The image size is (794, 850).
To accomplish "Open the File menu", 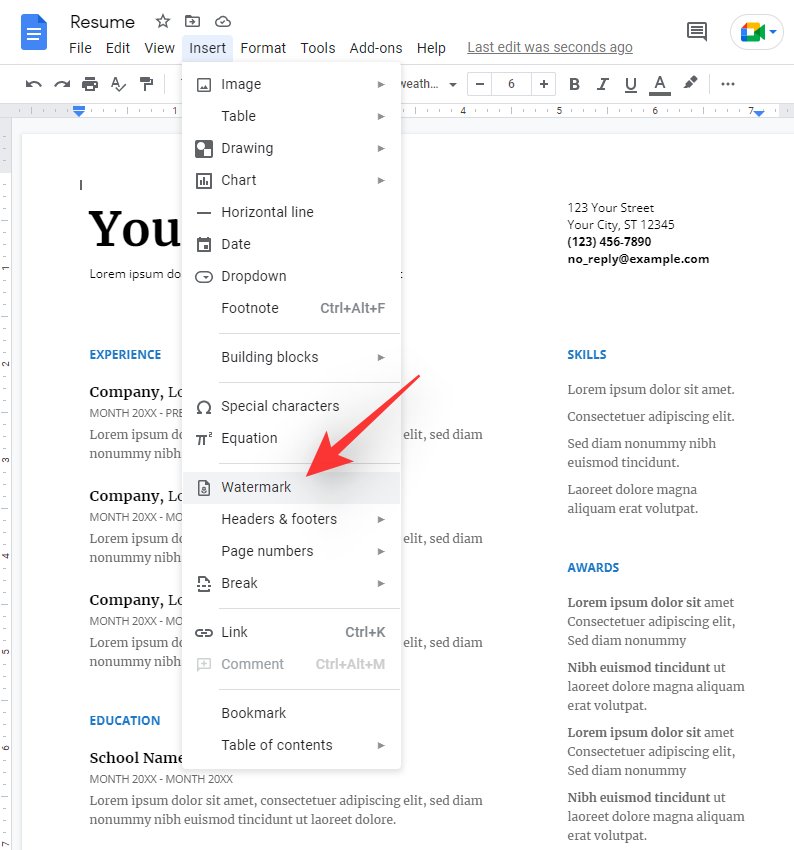I will point(80,48).
